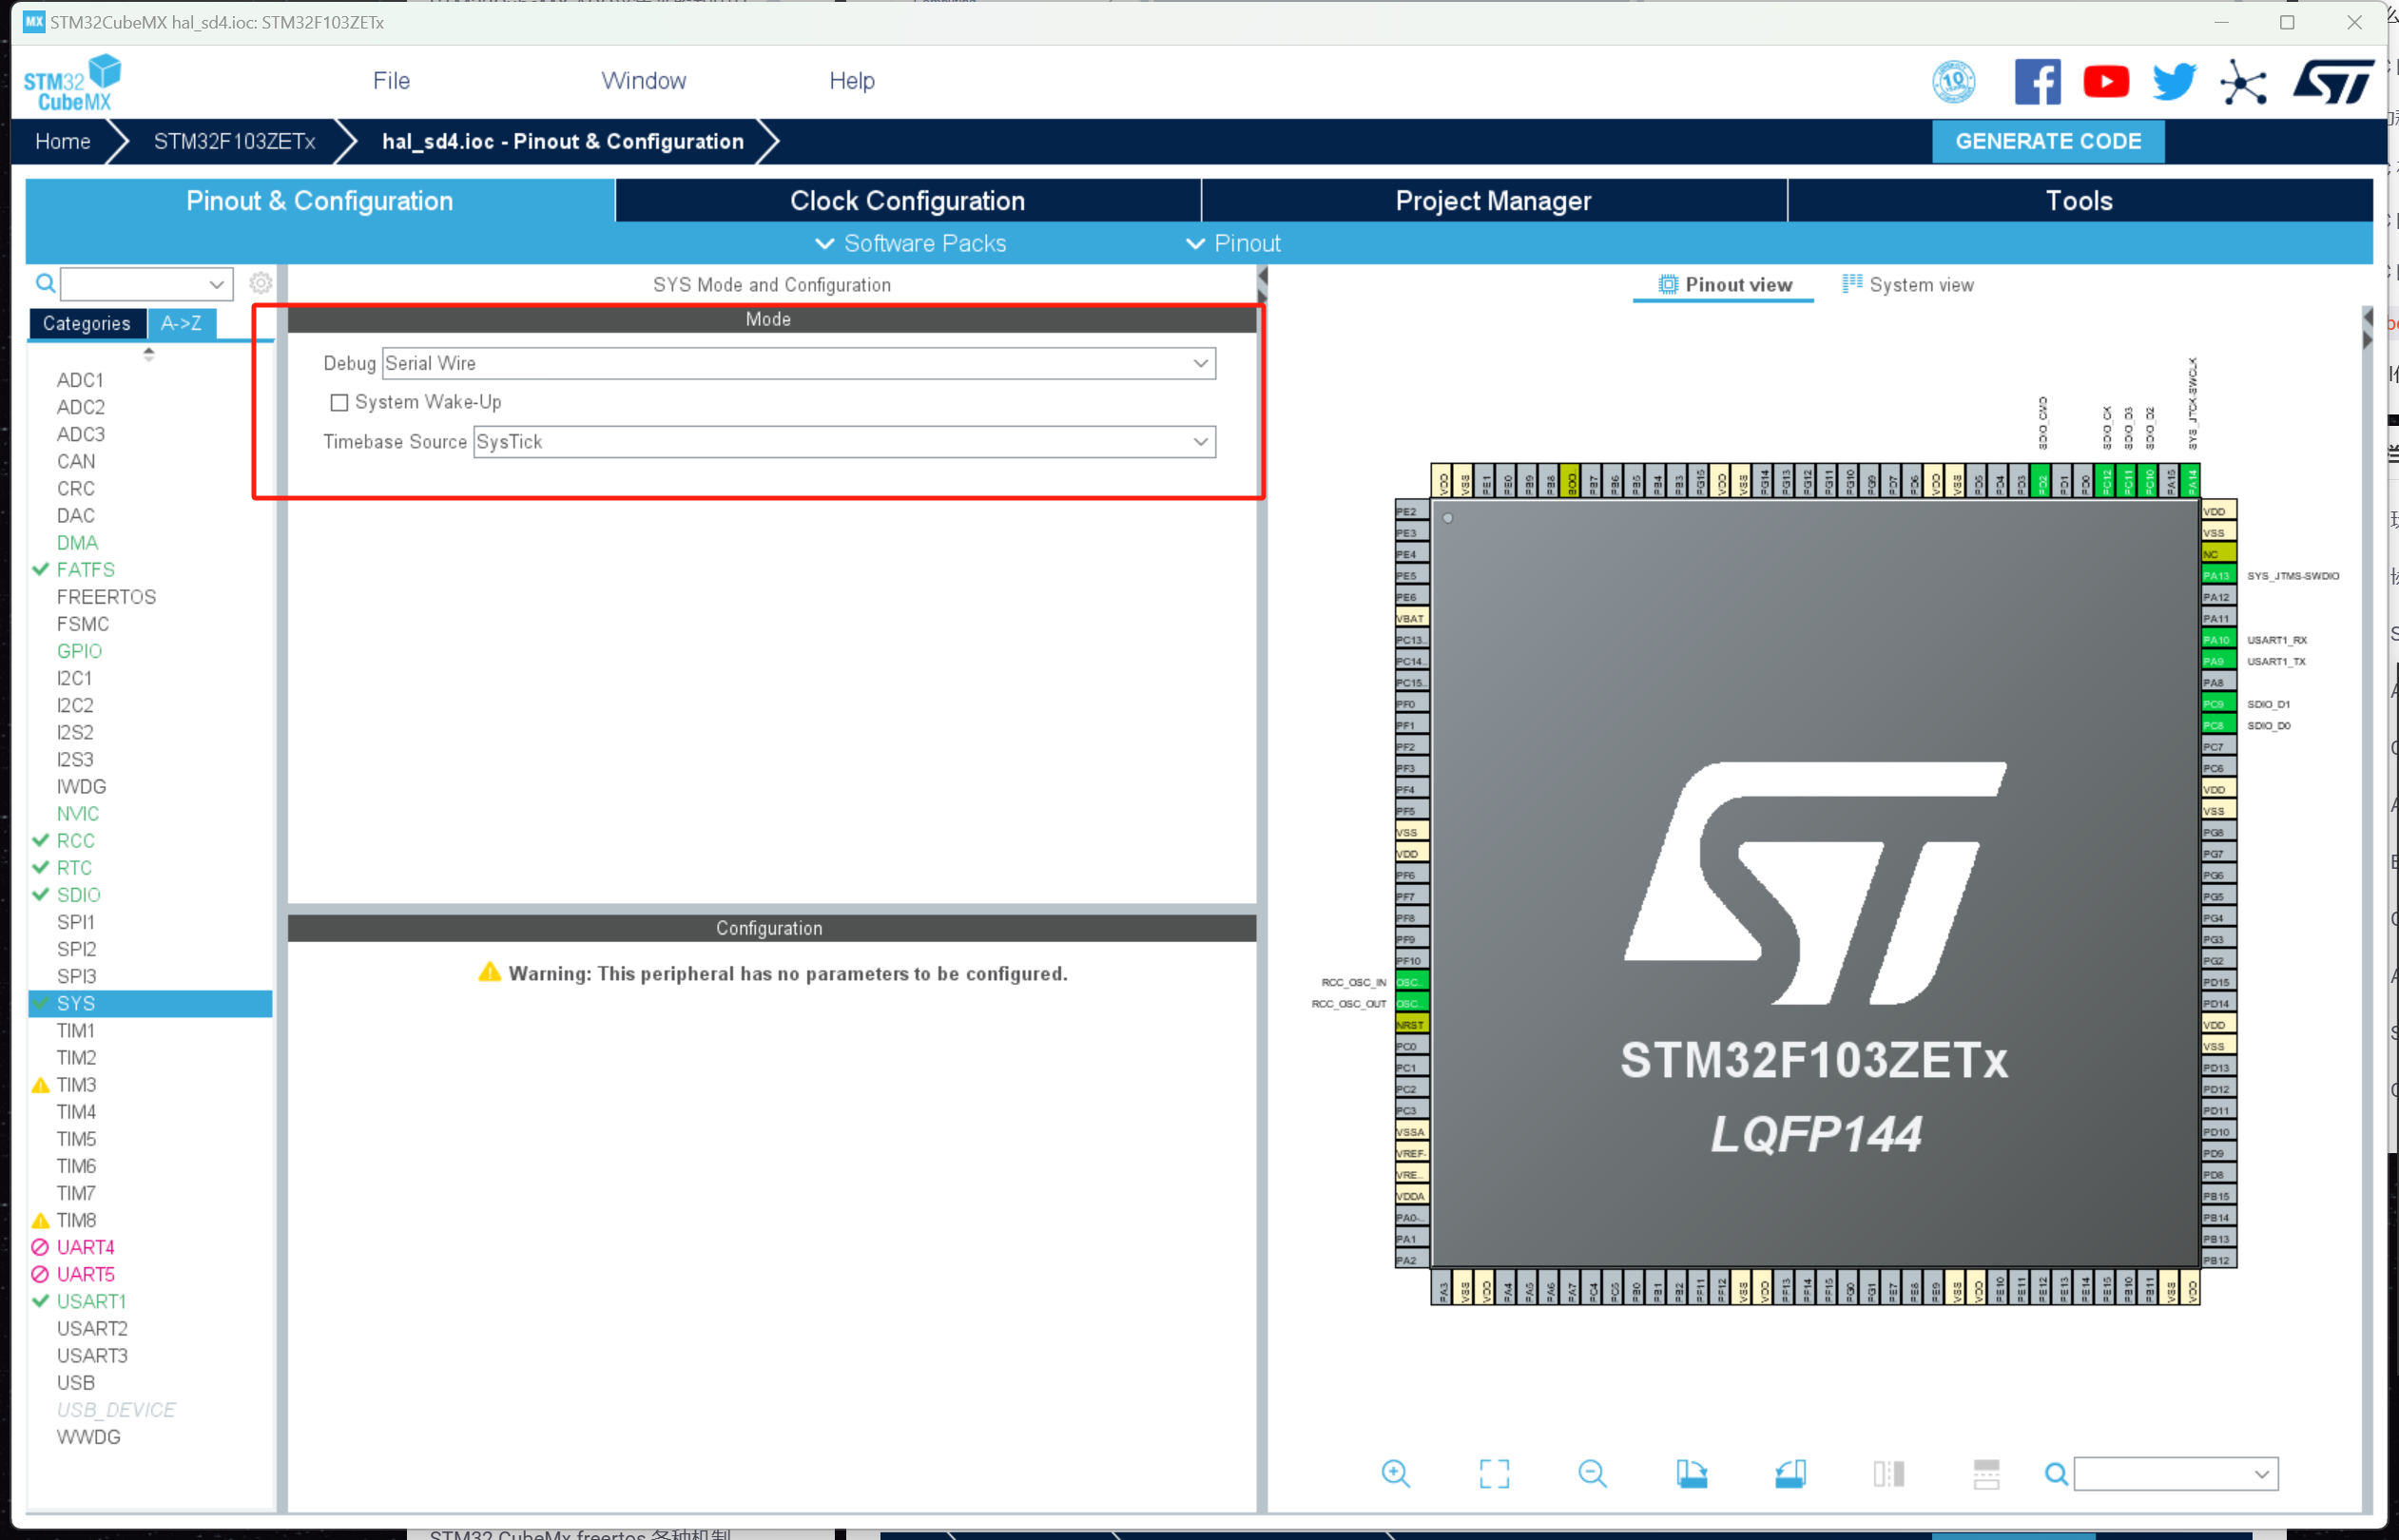Select DMA in the peripheral list

tap(77, 543)
